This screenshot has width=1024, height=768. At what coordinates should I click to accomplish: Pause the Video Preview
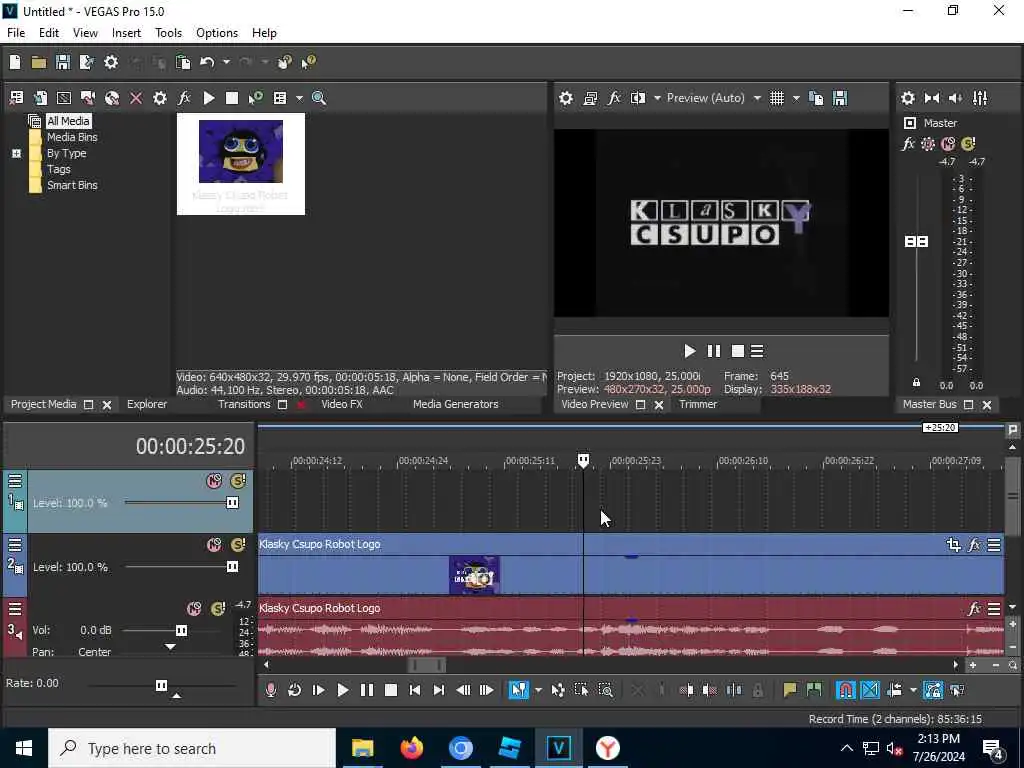tap(714, 351)
